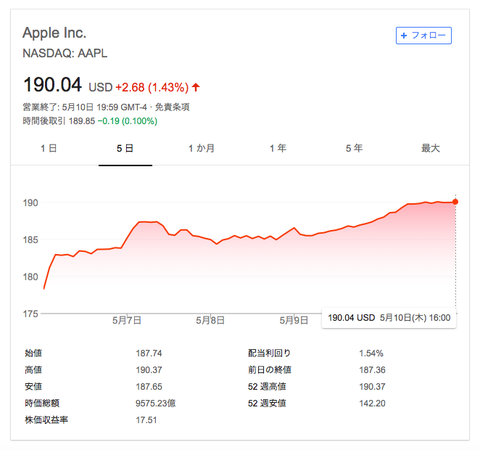Click the 190.04 USD chart tooltip
The width and height of the screenshot is (480, 450).
point(389,318)
